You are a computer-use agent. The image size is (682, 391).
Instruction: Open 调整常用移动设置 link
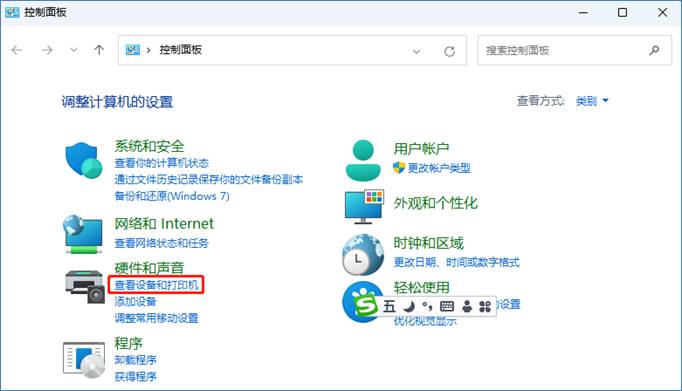(156, 318)
